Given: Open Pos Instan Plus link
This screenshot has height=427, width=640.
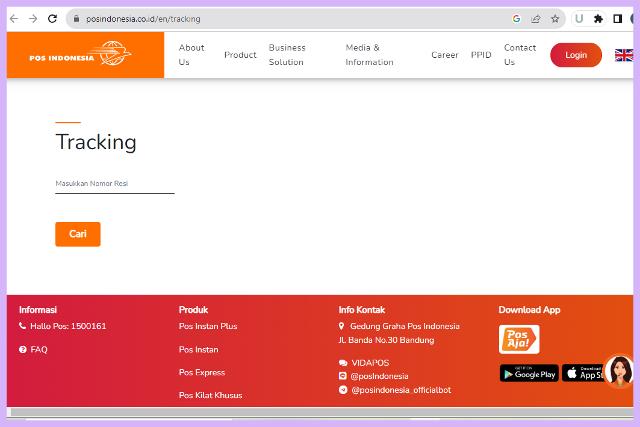Looking at the screenshot, I should click(x=208, y=326).
